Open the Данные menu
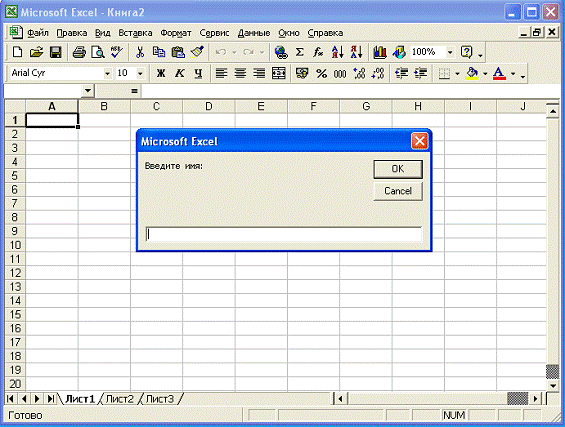This screenshot has width=565, height=427. pyautogui.click(x=254, y=33)
